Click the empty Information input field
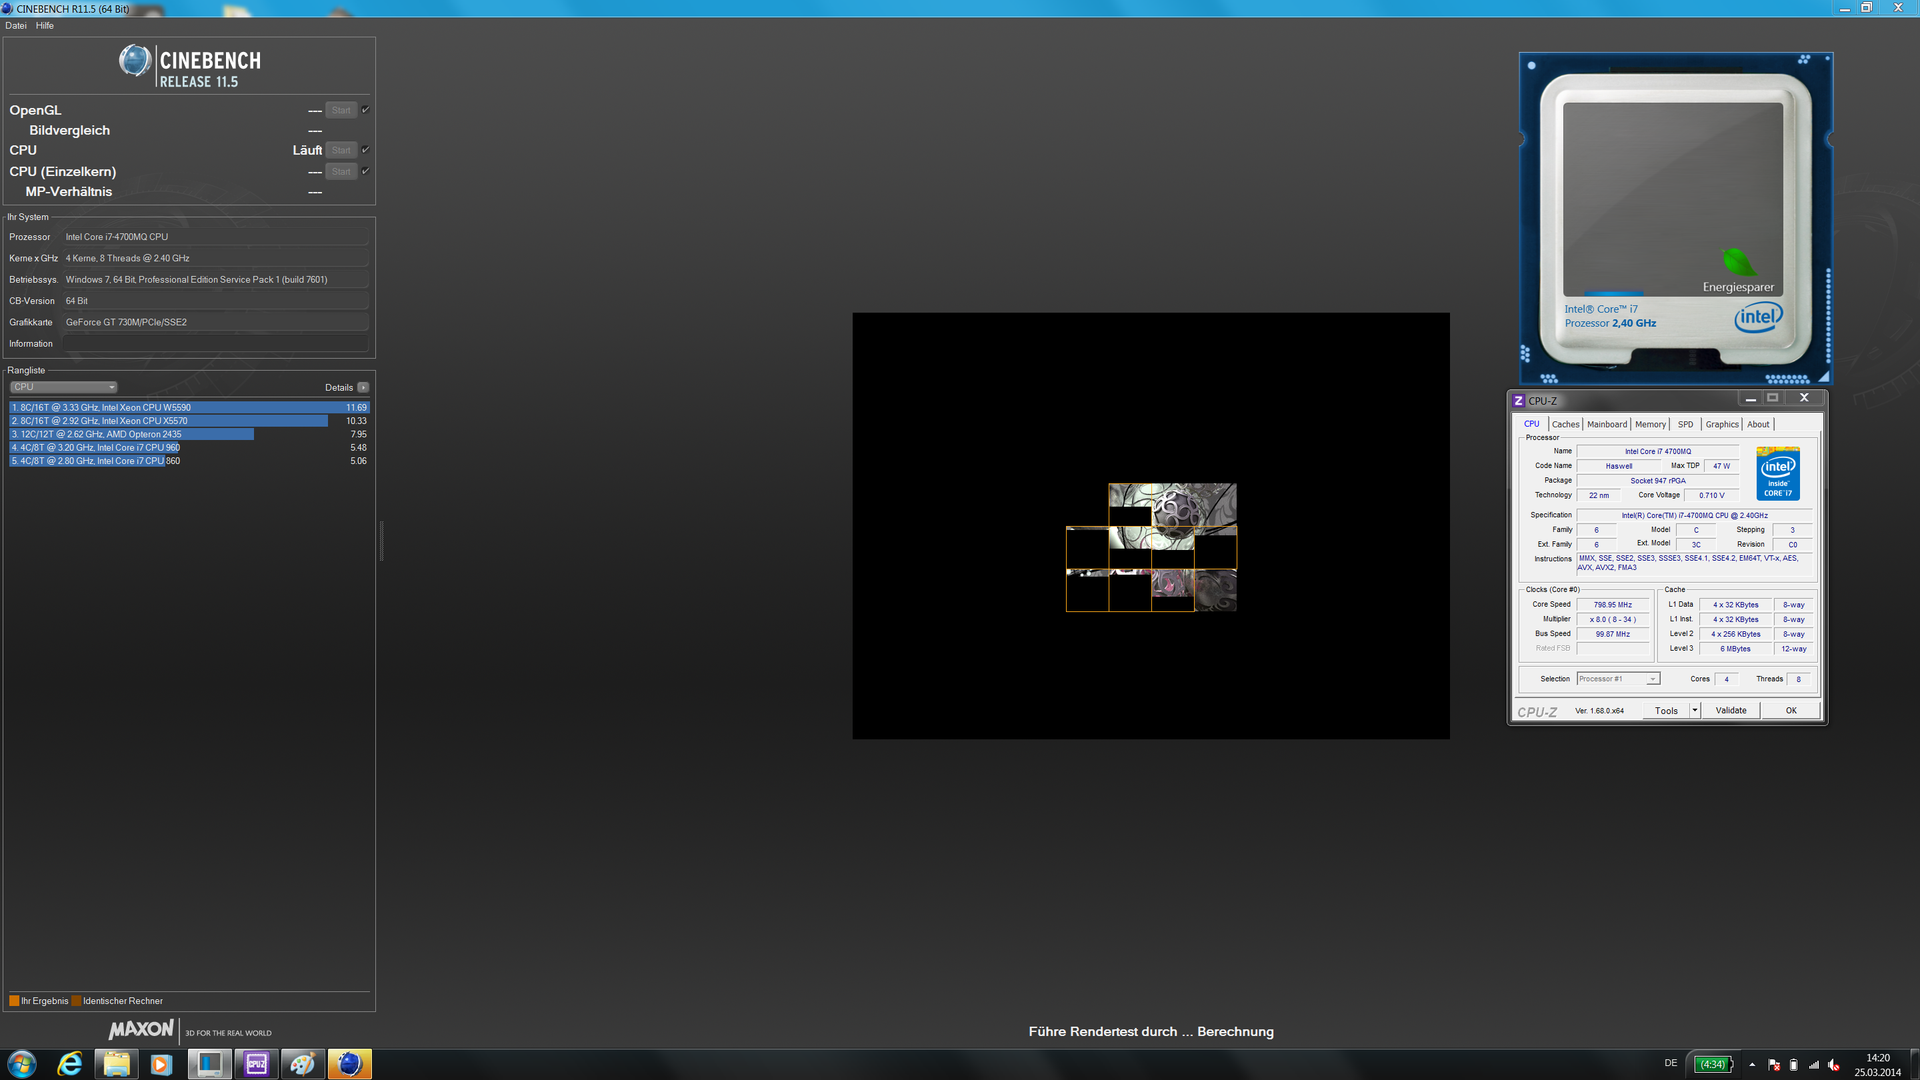Image resolution: width=1920 pixels, height=1080 pixels. tap(215, 344)
